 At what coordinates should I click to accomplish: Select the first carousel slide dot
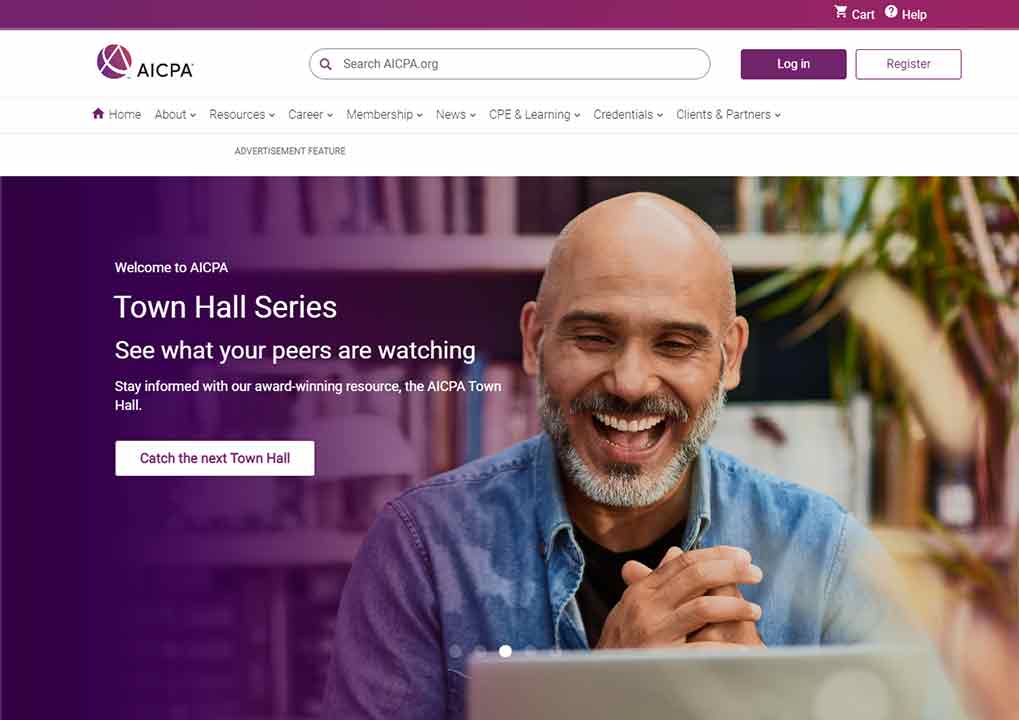pyautogui.click(x=456, y=650)
